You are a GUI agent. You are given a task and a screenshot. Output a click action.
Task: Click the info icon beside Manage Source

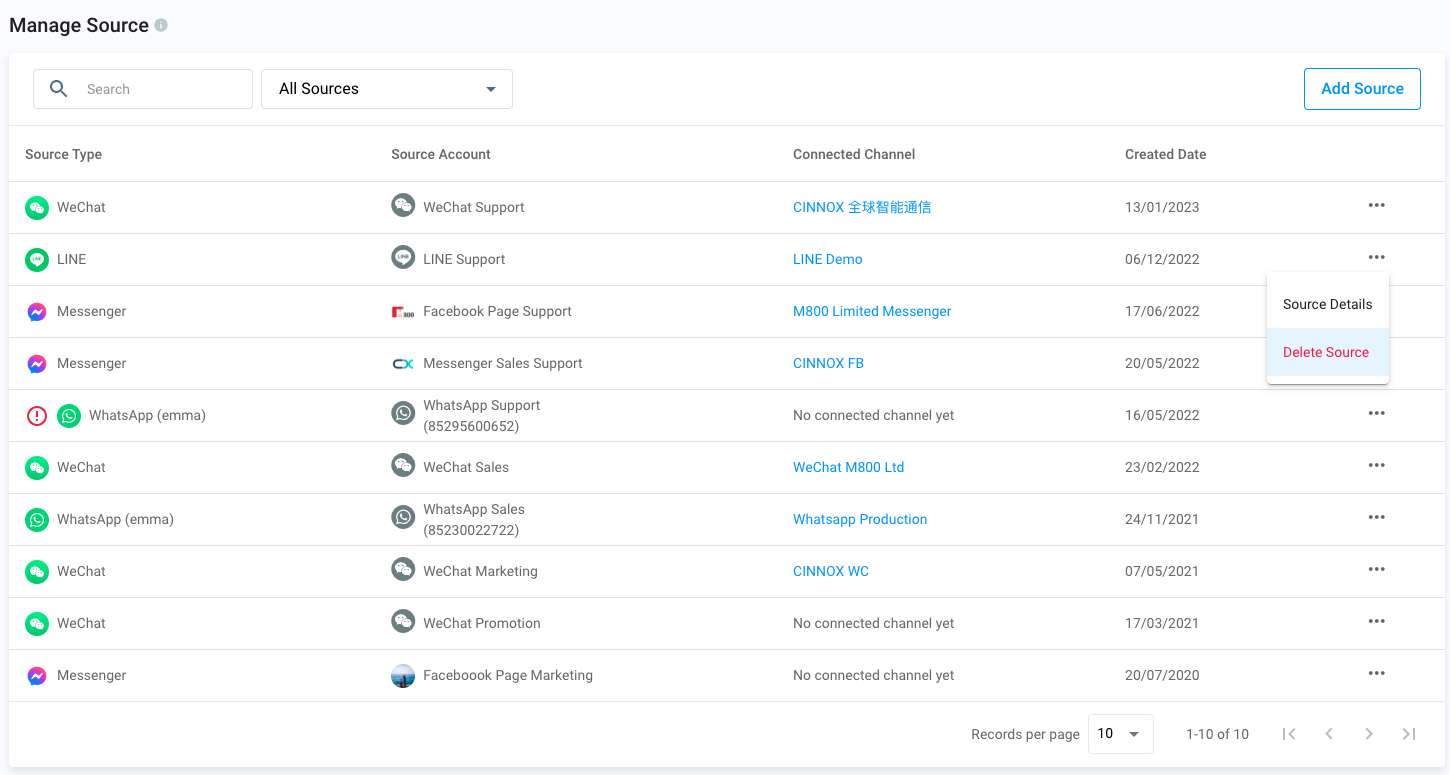(x=161, y=26)
